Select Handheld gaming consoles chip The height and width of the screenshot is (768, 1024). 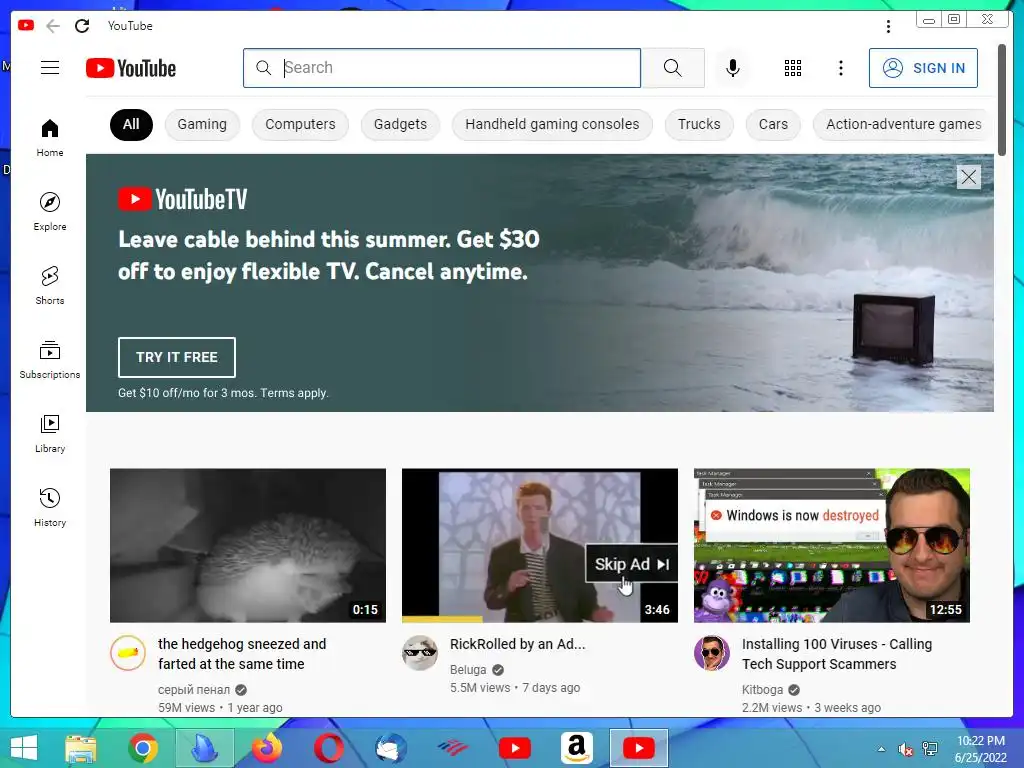(x=552, y=125)
